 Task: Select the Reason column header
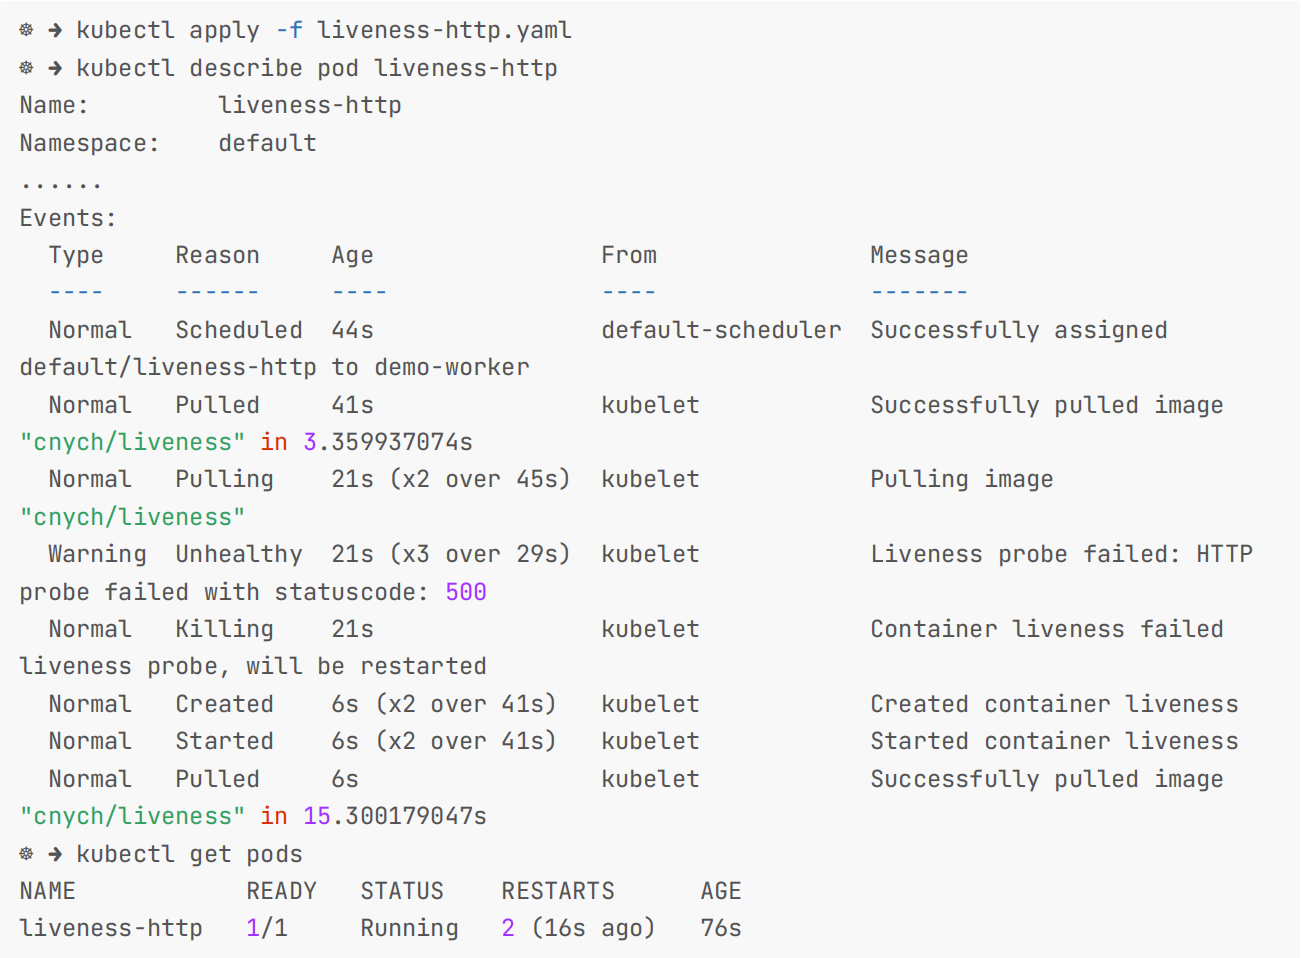point(217,255)
